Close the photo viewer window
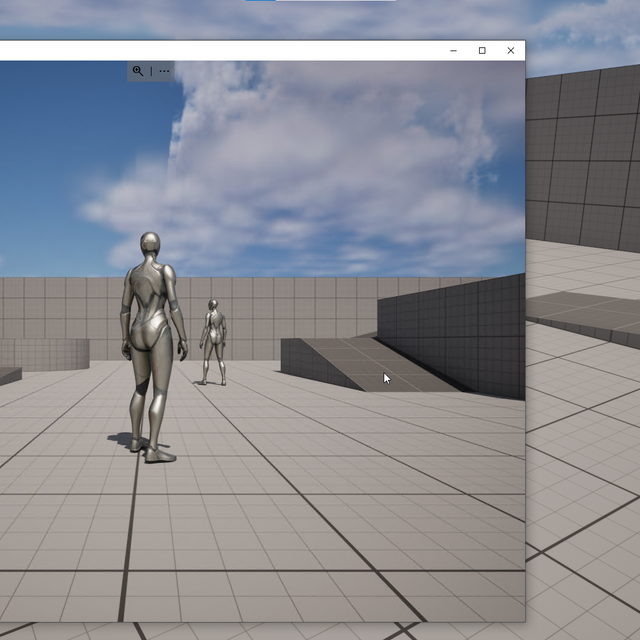 511,51
